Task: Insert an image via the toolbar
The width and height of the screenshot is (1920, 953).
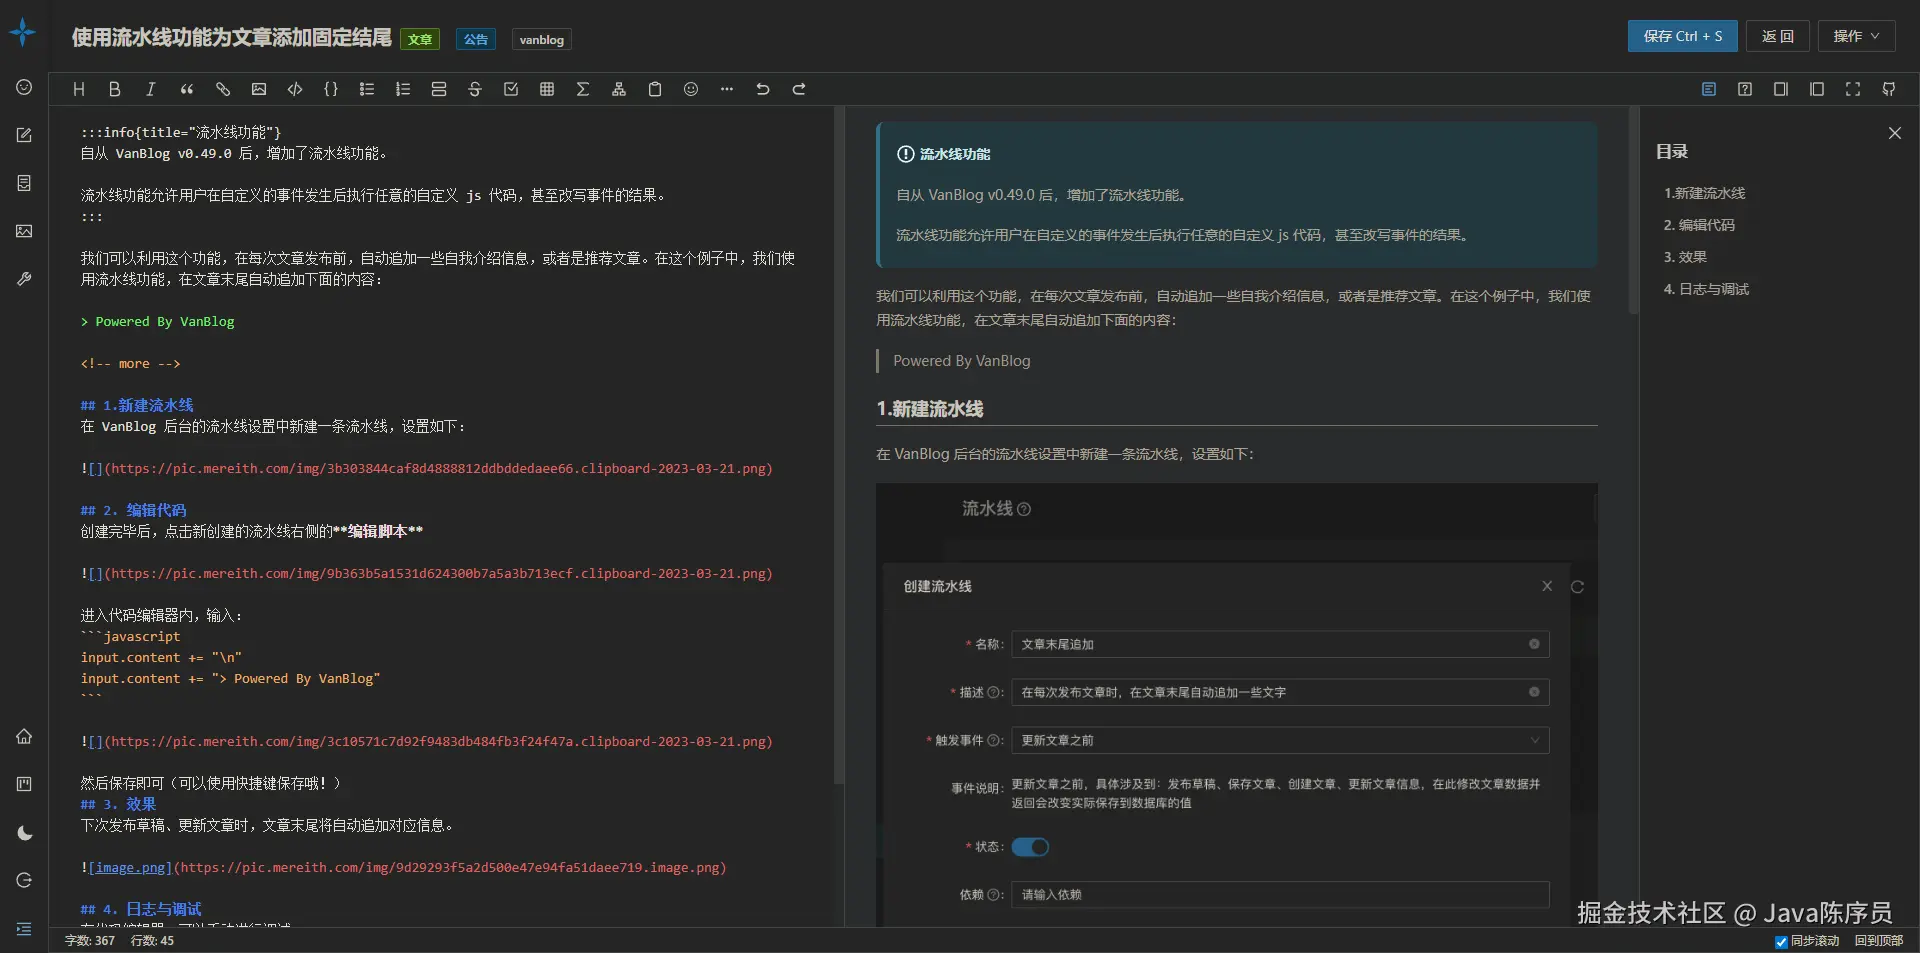Action: [x=259, y=89]
